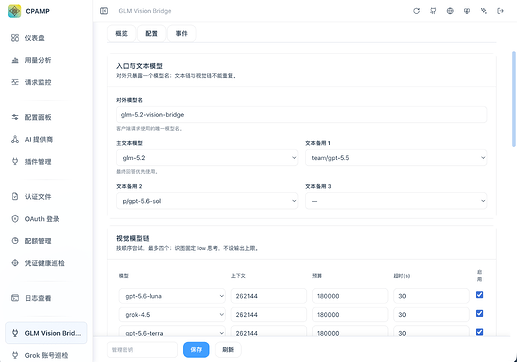The image size is (517, 362).
Task: Click the CPAMP logo icon
Action: coord(14,11)
